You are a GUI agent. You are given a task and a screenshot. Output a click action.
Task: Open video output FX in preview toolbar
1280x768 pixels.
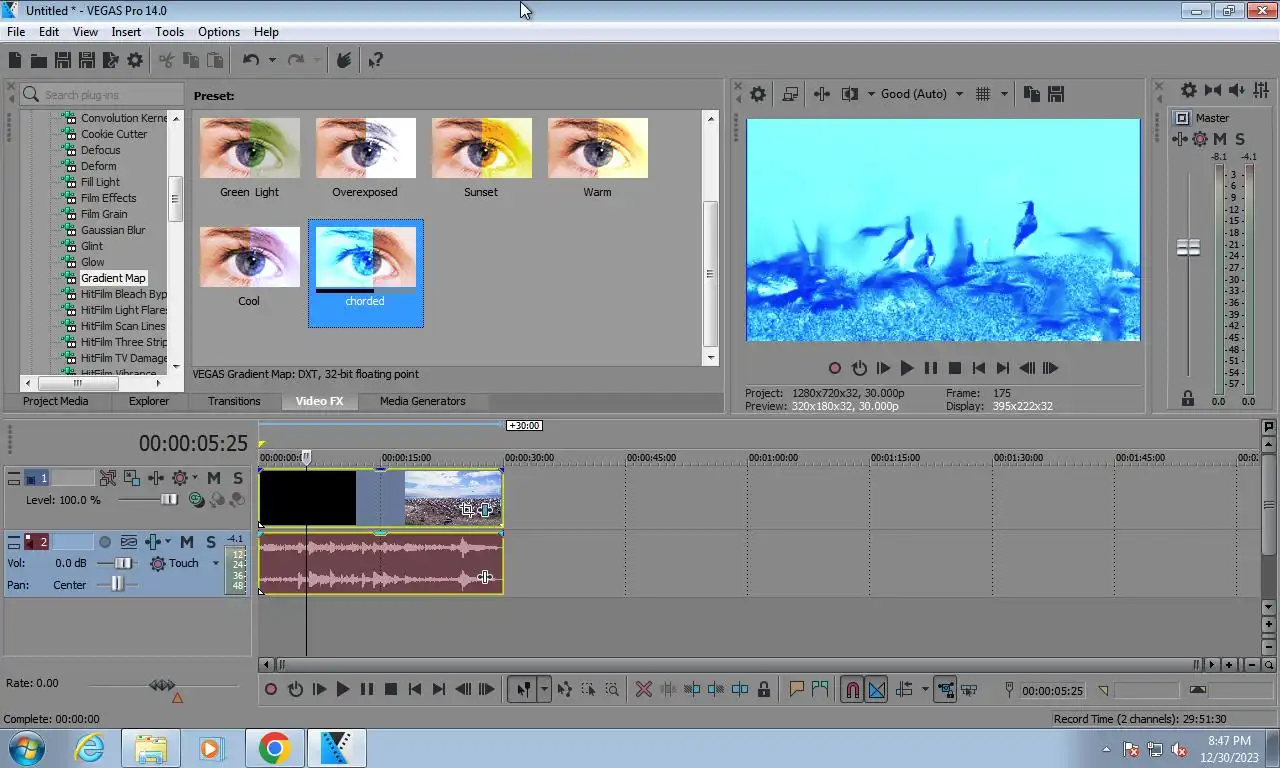coord(822,94)
